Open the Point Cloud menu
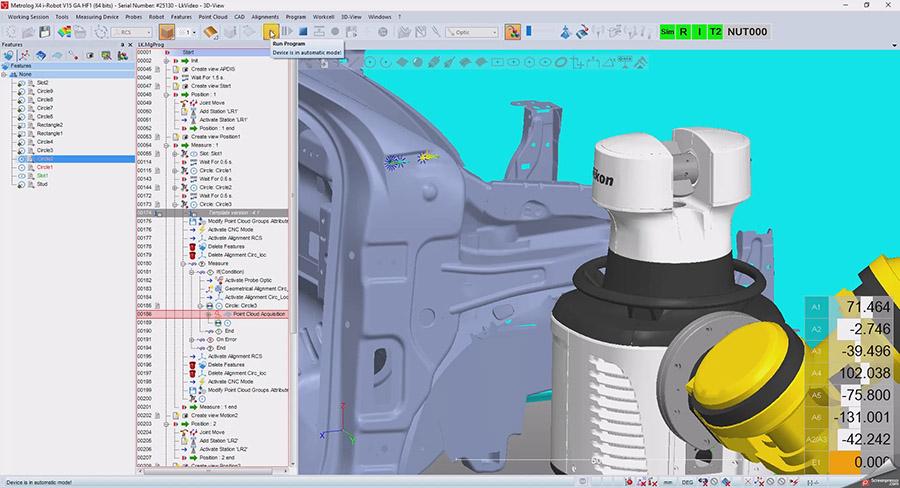900x488 pixels. click(x=213, y=17)
